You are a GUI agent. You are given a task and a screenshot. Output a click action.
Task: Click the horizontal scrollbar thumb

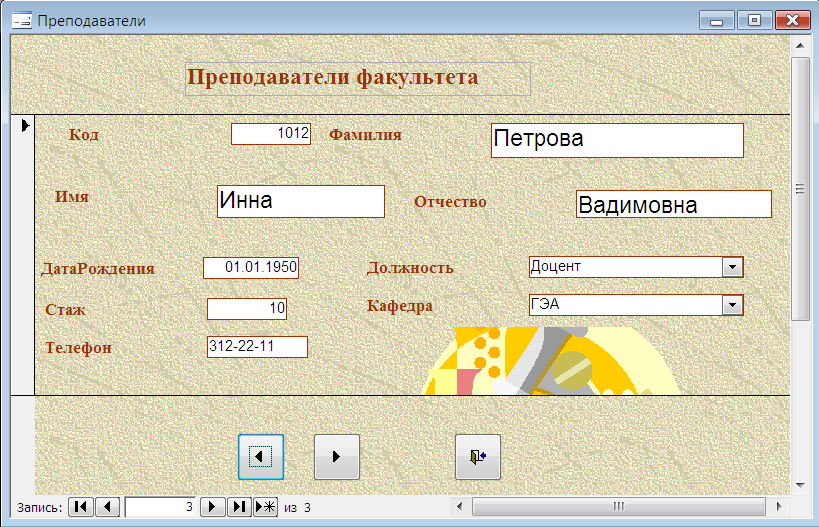pos(618,506)
